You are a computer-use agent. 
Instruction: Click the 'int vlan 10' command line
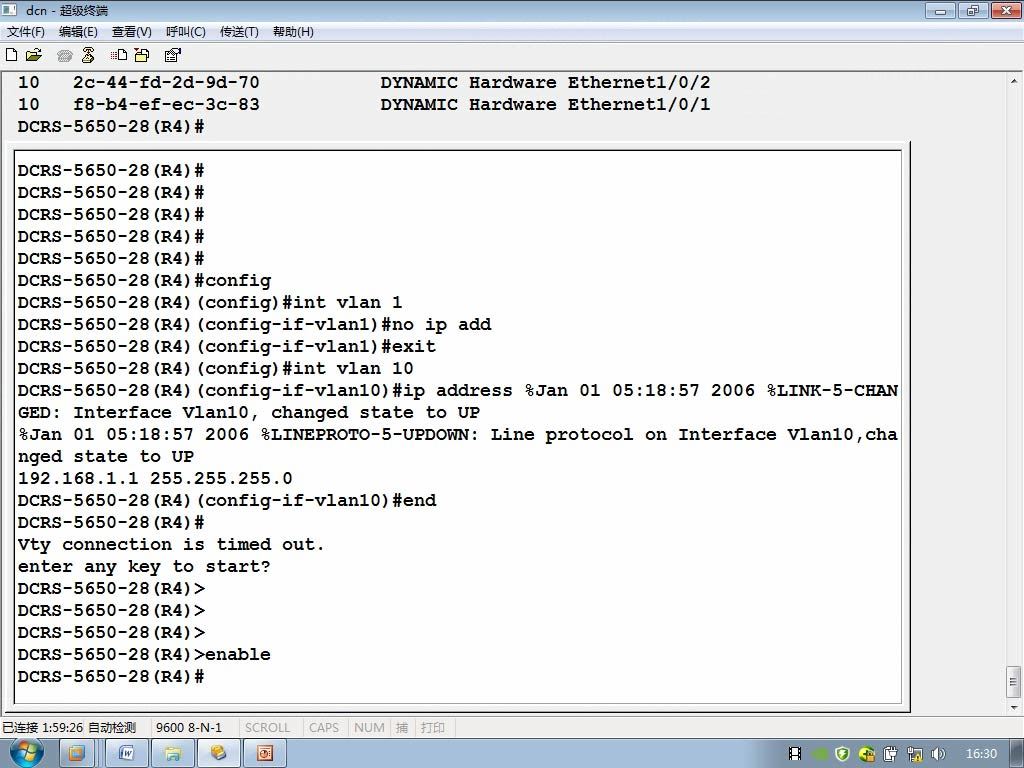(216, 368)
